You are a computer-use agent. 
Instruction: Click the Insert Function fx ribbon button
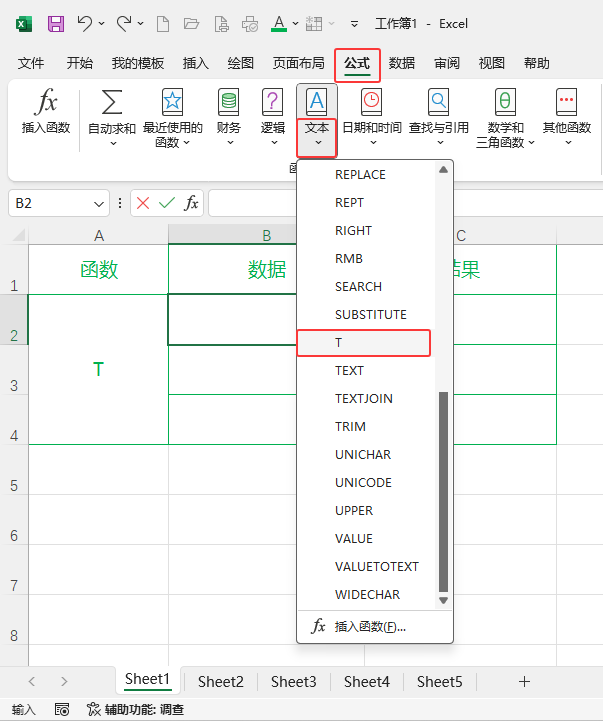pyautogui.click(x=46, y=112)
